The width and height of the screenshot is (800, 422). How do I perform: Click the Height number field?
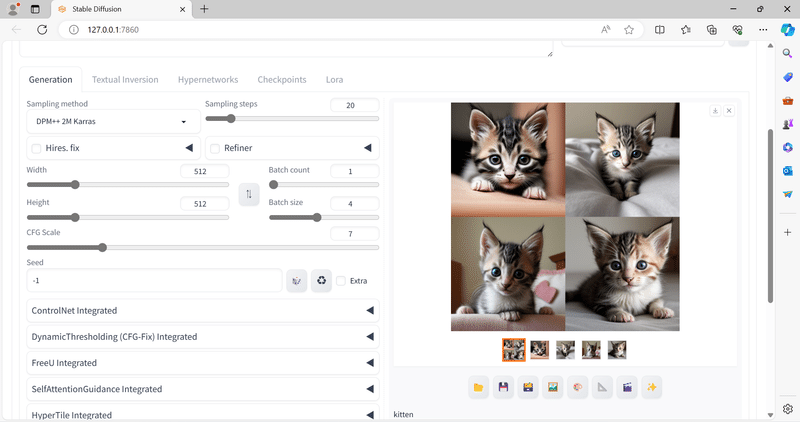(205, 204)
